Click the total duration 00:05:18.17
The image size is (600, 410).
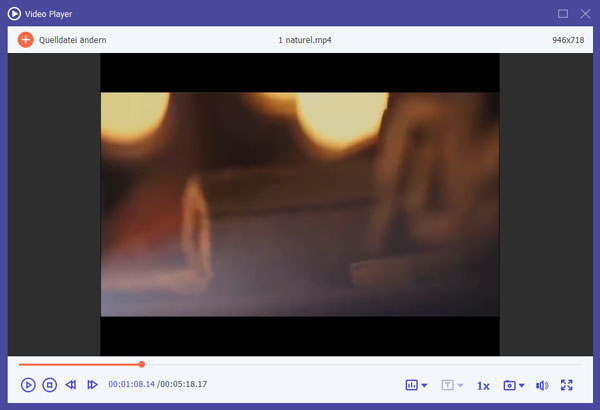click(x=184, y=384)
